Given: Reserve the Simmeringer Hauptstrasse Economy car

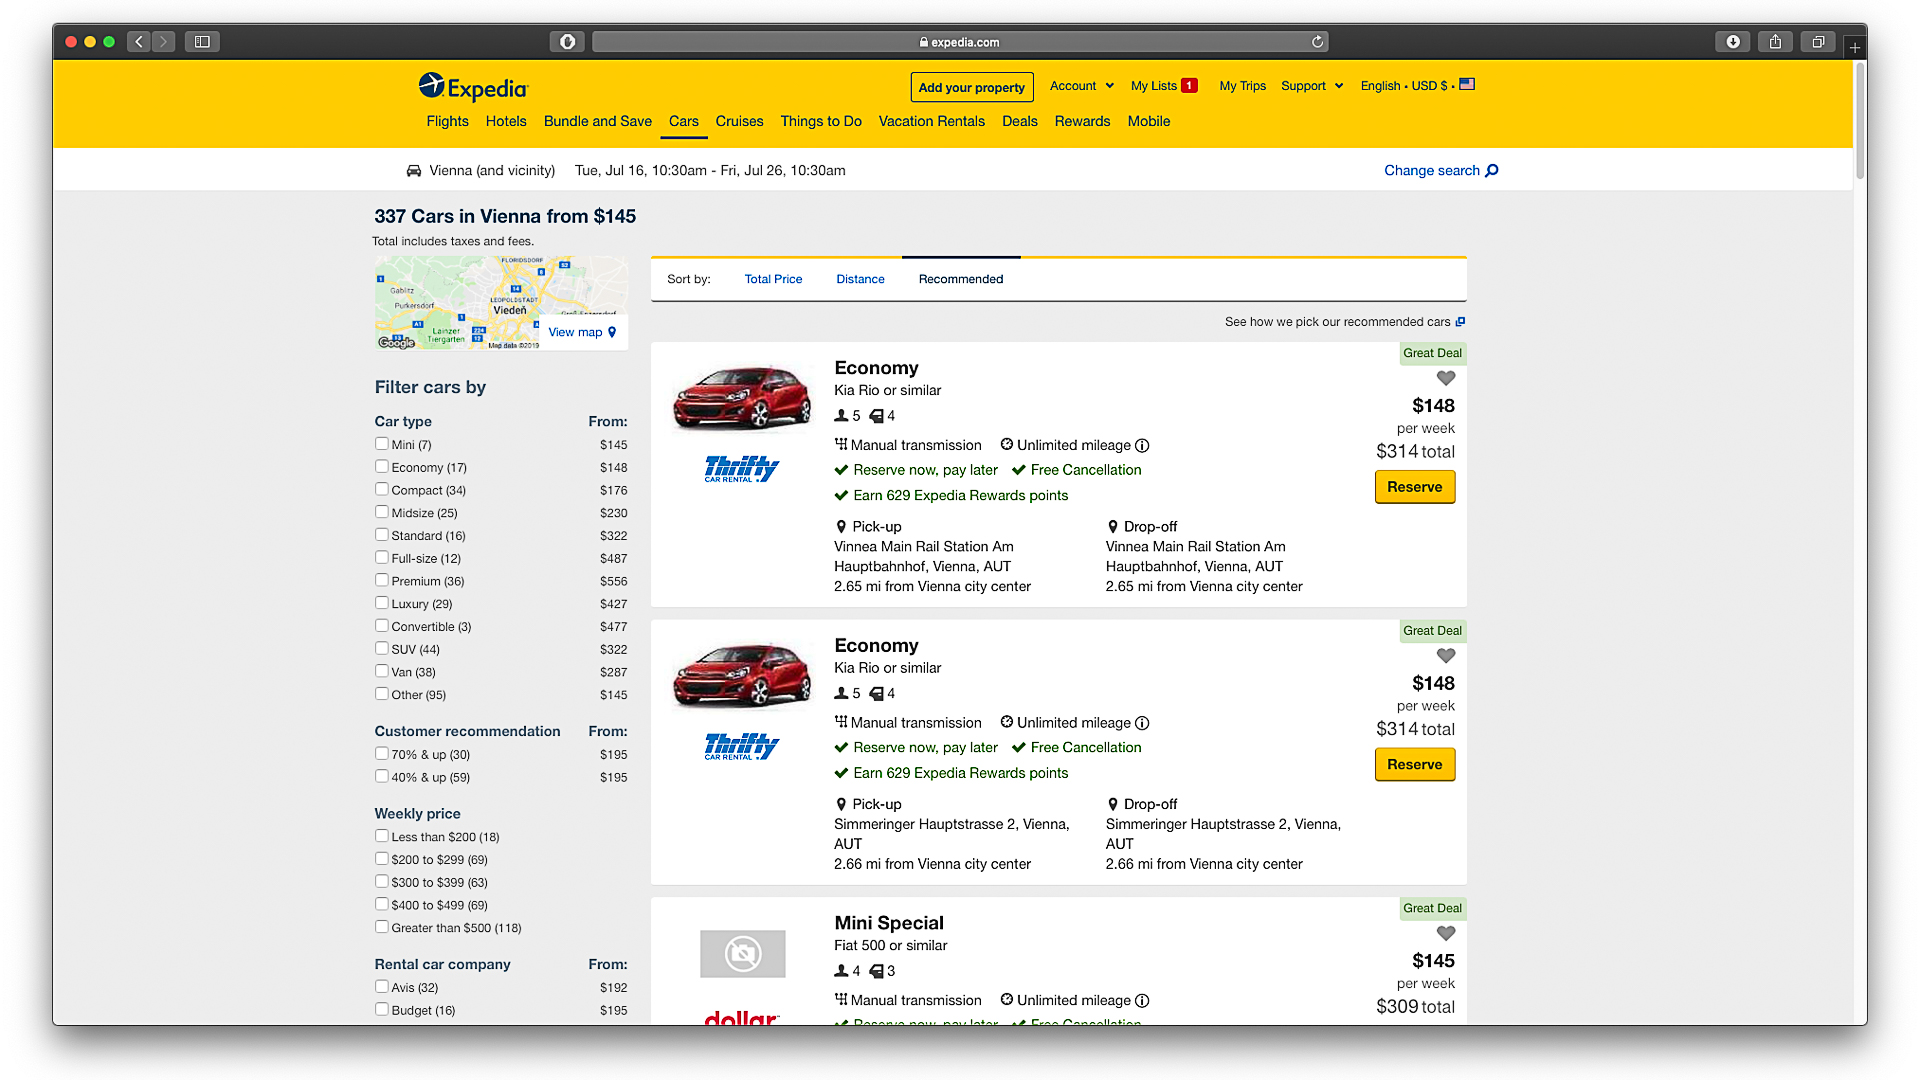Looking at the screenshot, I should [x=1415, y=765].
